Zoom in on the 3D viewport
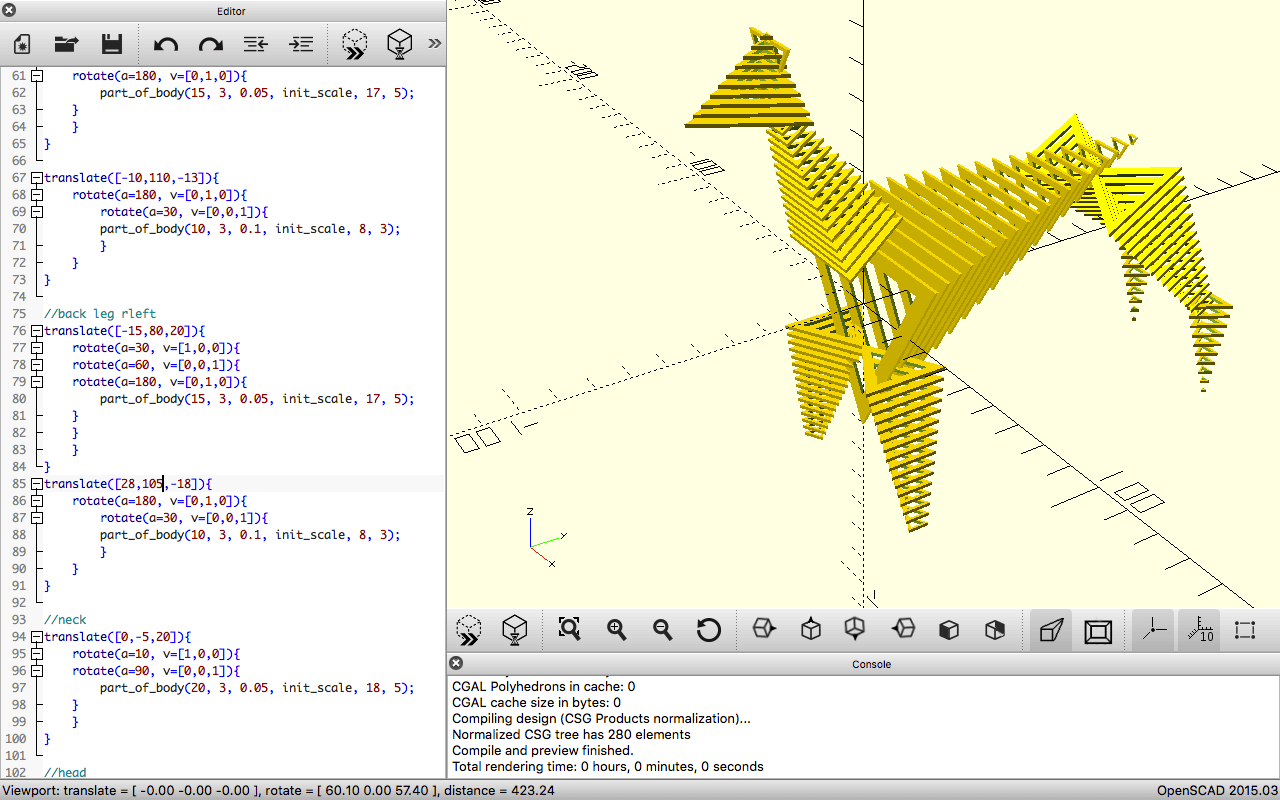This screenshot has width=1280, height=800. pos(617,629)
